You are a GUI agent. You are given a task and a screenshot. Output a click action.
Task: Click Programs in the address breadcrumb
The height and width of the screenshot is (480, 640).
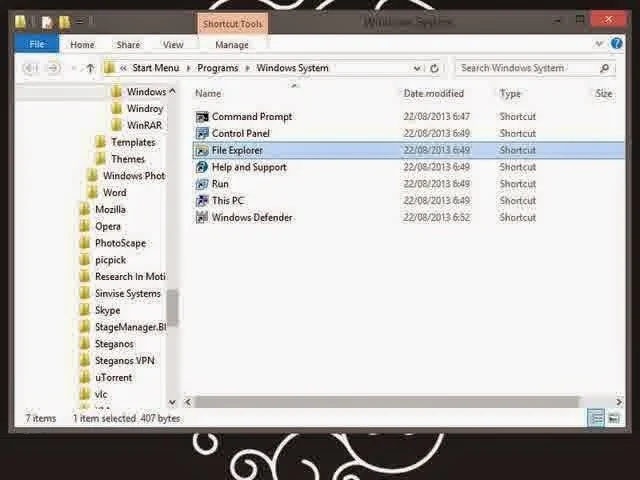click(x=218, y=68)
